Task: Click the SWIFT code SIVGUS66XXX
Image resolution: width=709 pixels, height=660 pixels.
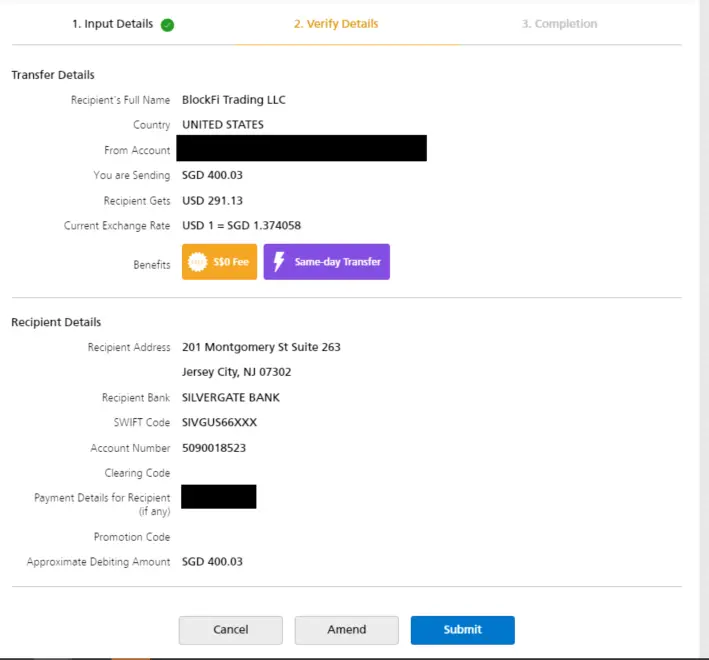Action: (219, 422)
